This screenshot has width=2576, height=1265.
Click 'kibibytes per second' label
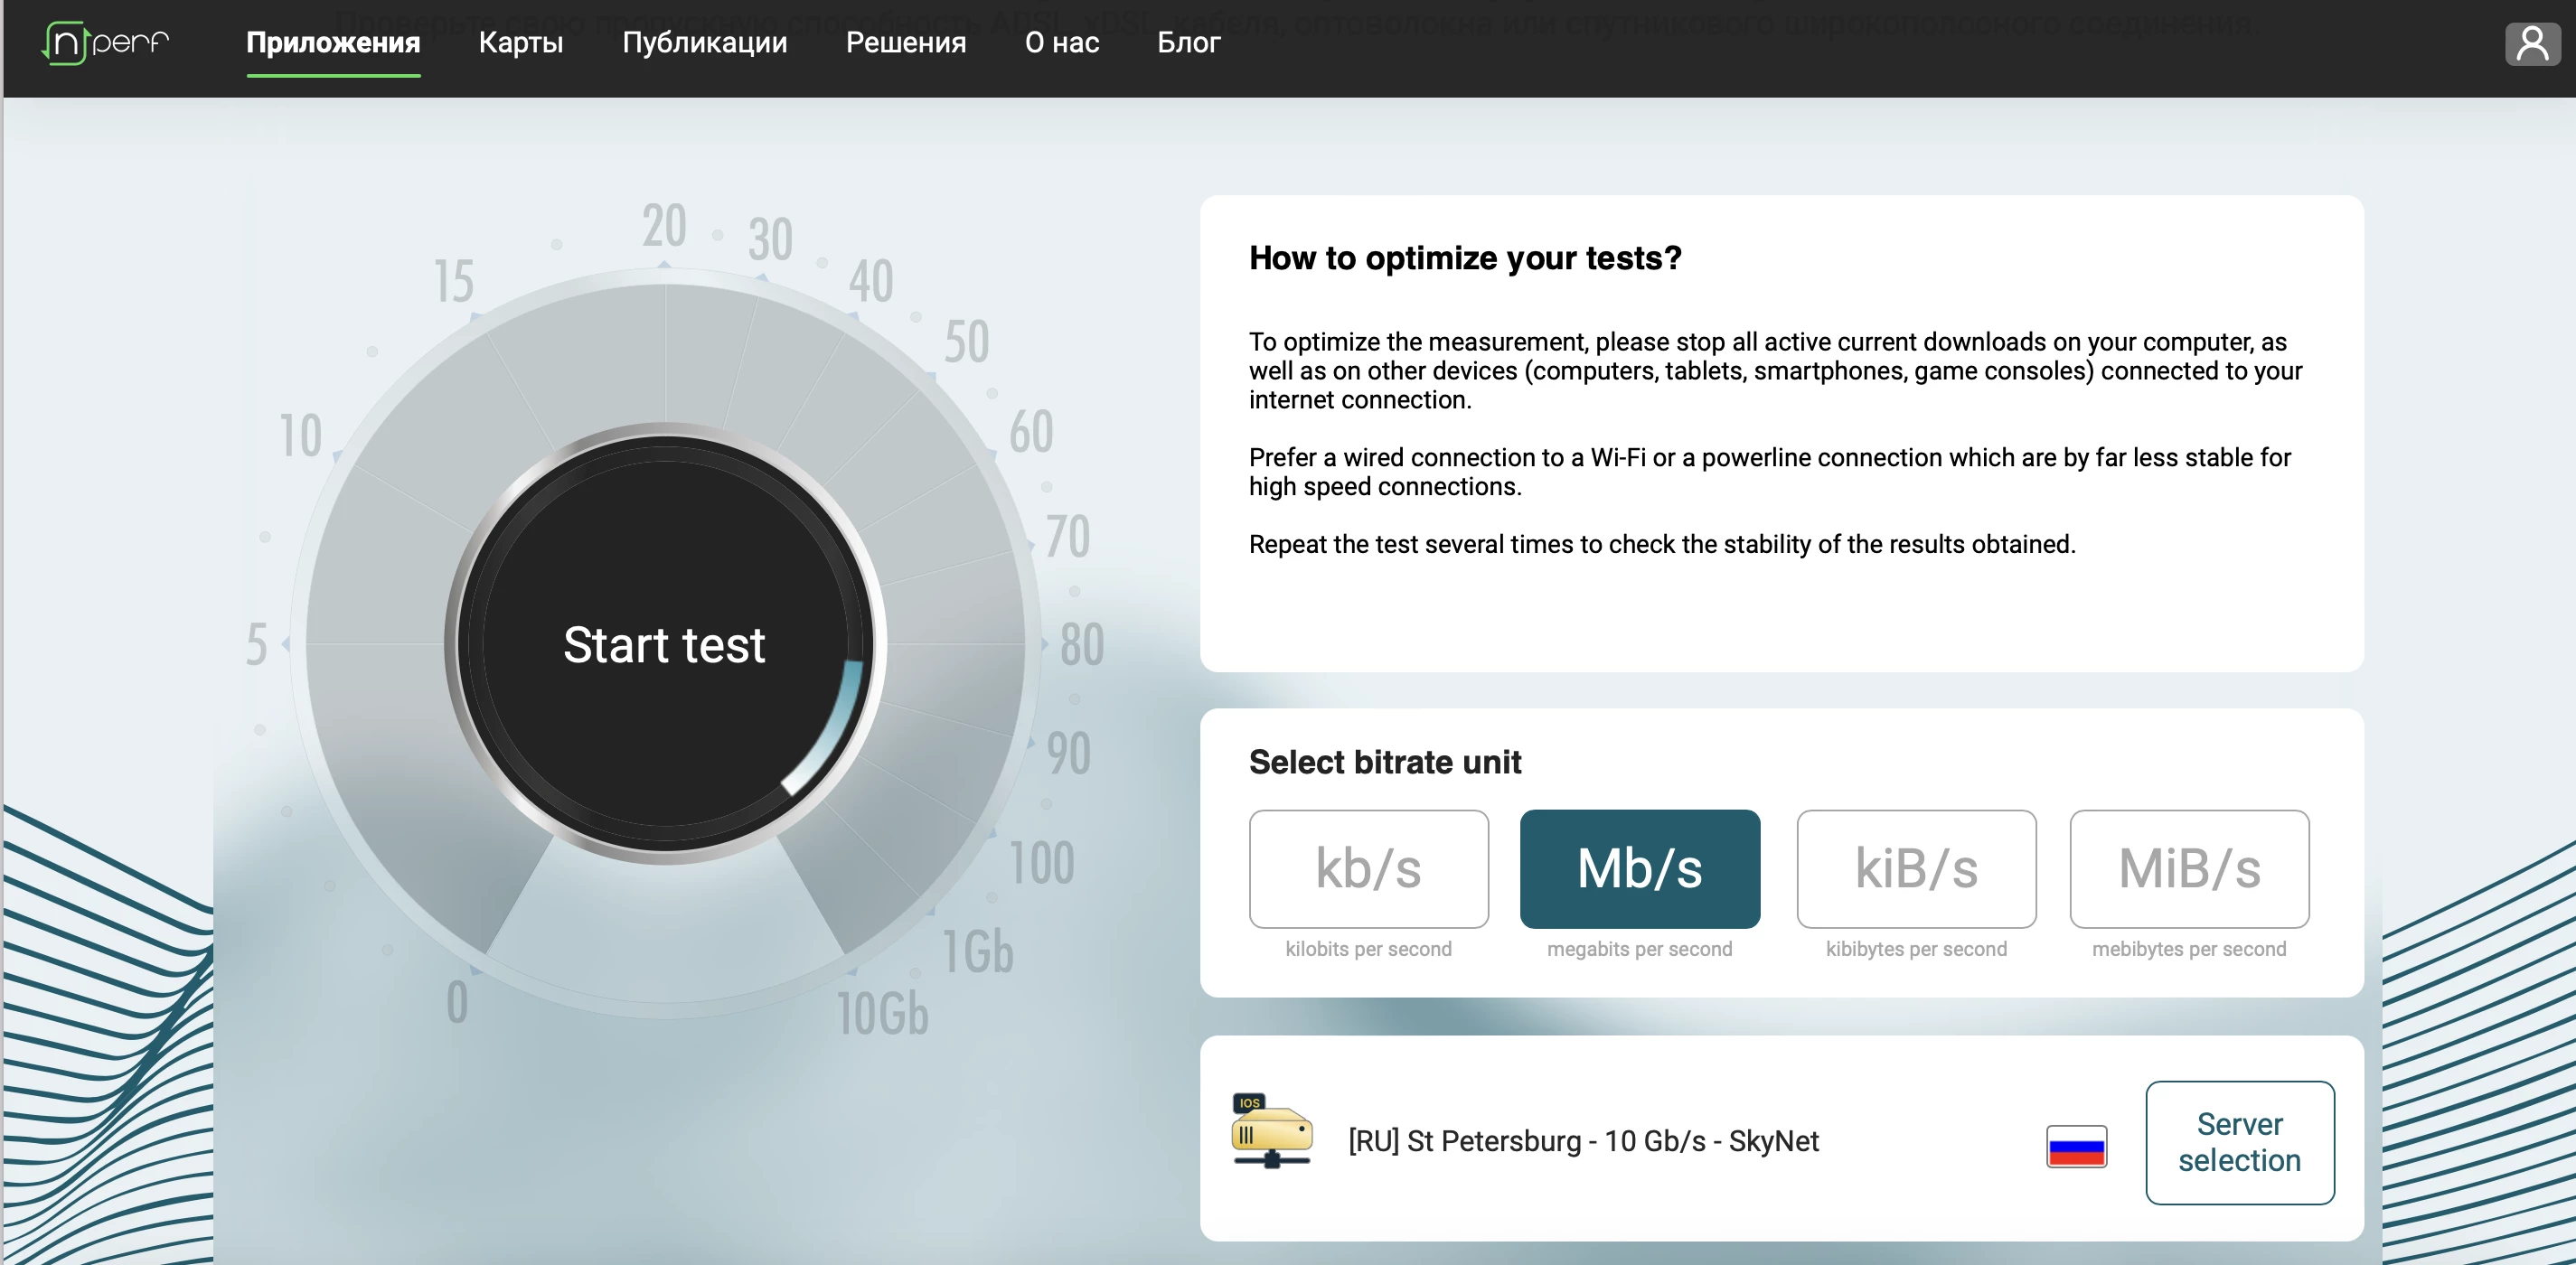[x=1916, y=949]
